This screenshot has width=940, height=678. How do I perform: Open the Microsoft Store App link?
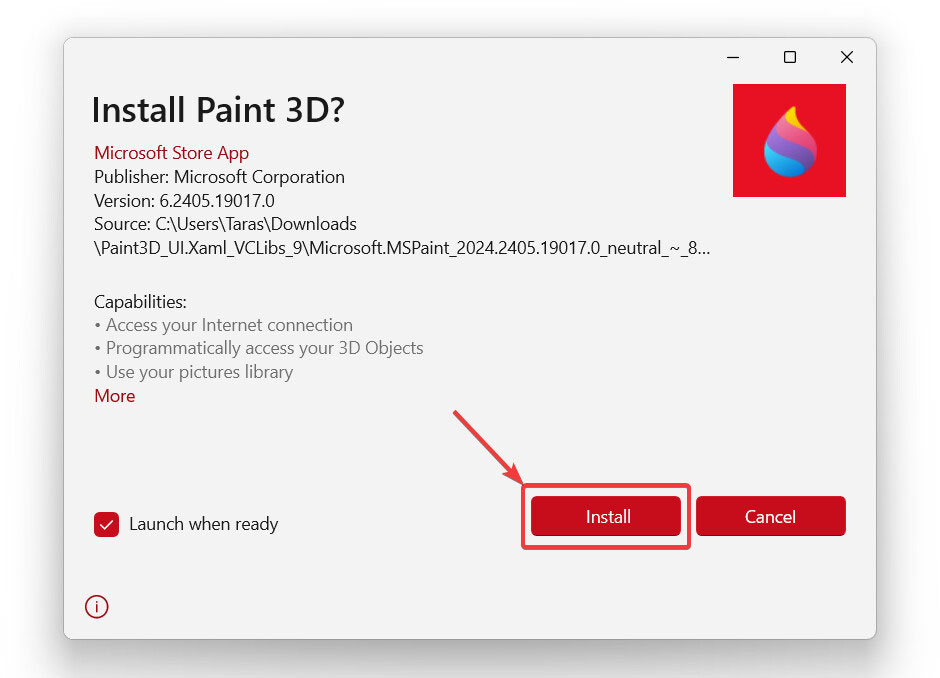point(171,152)
